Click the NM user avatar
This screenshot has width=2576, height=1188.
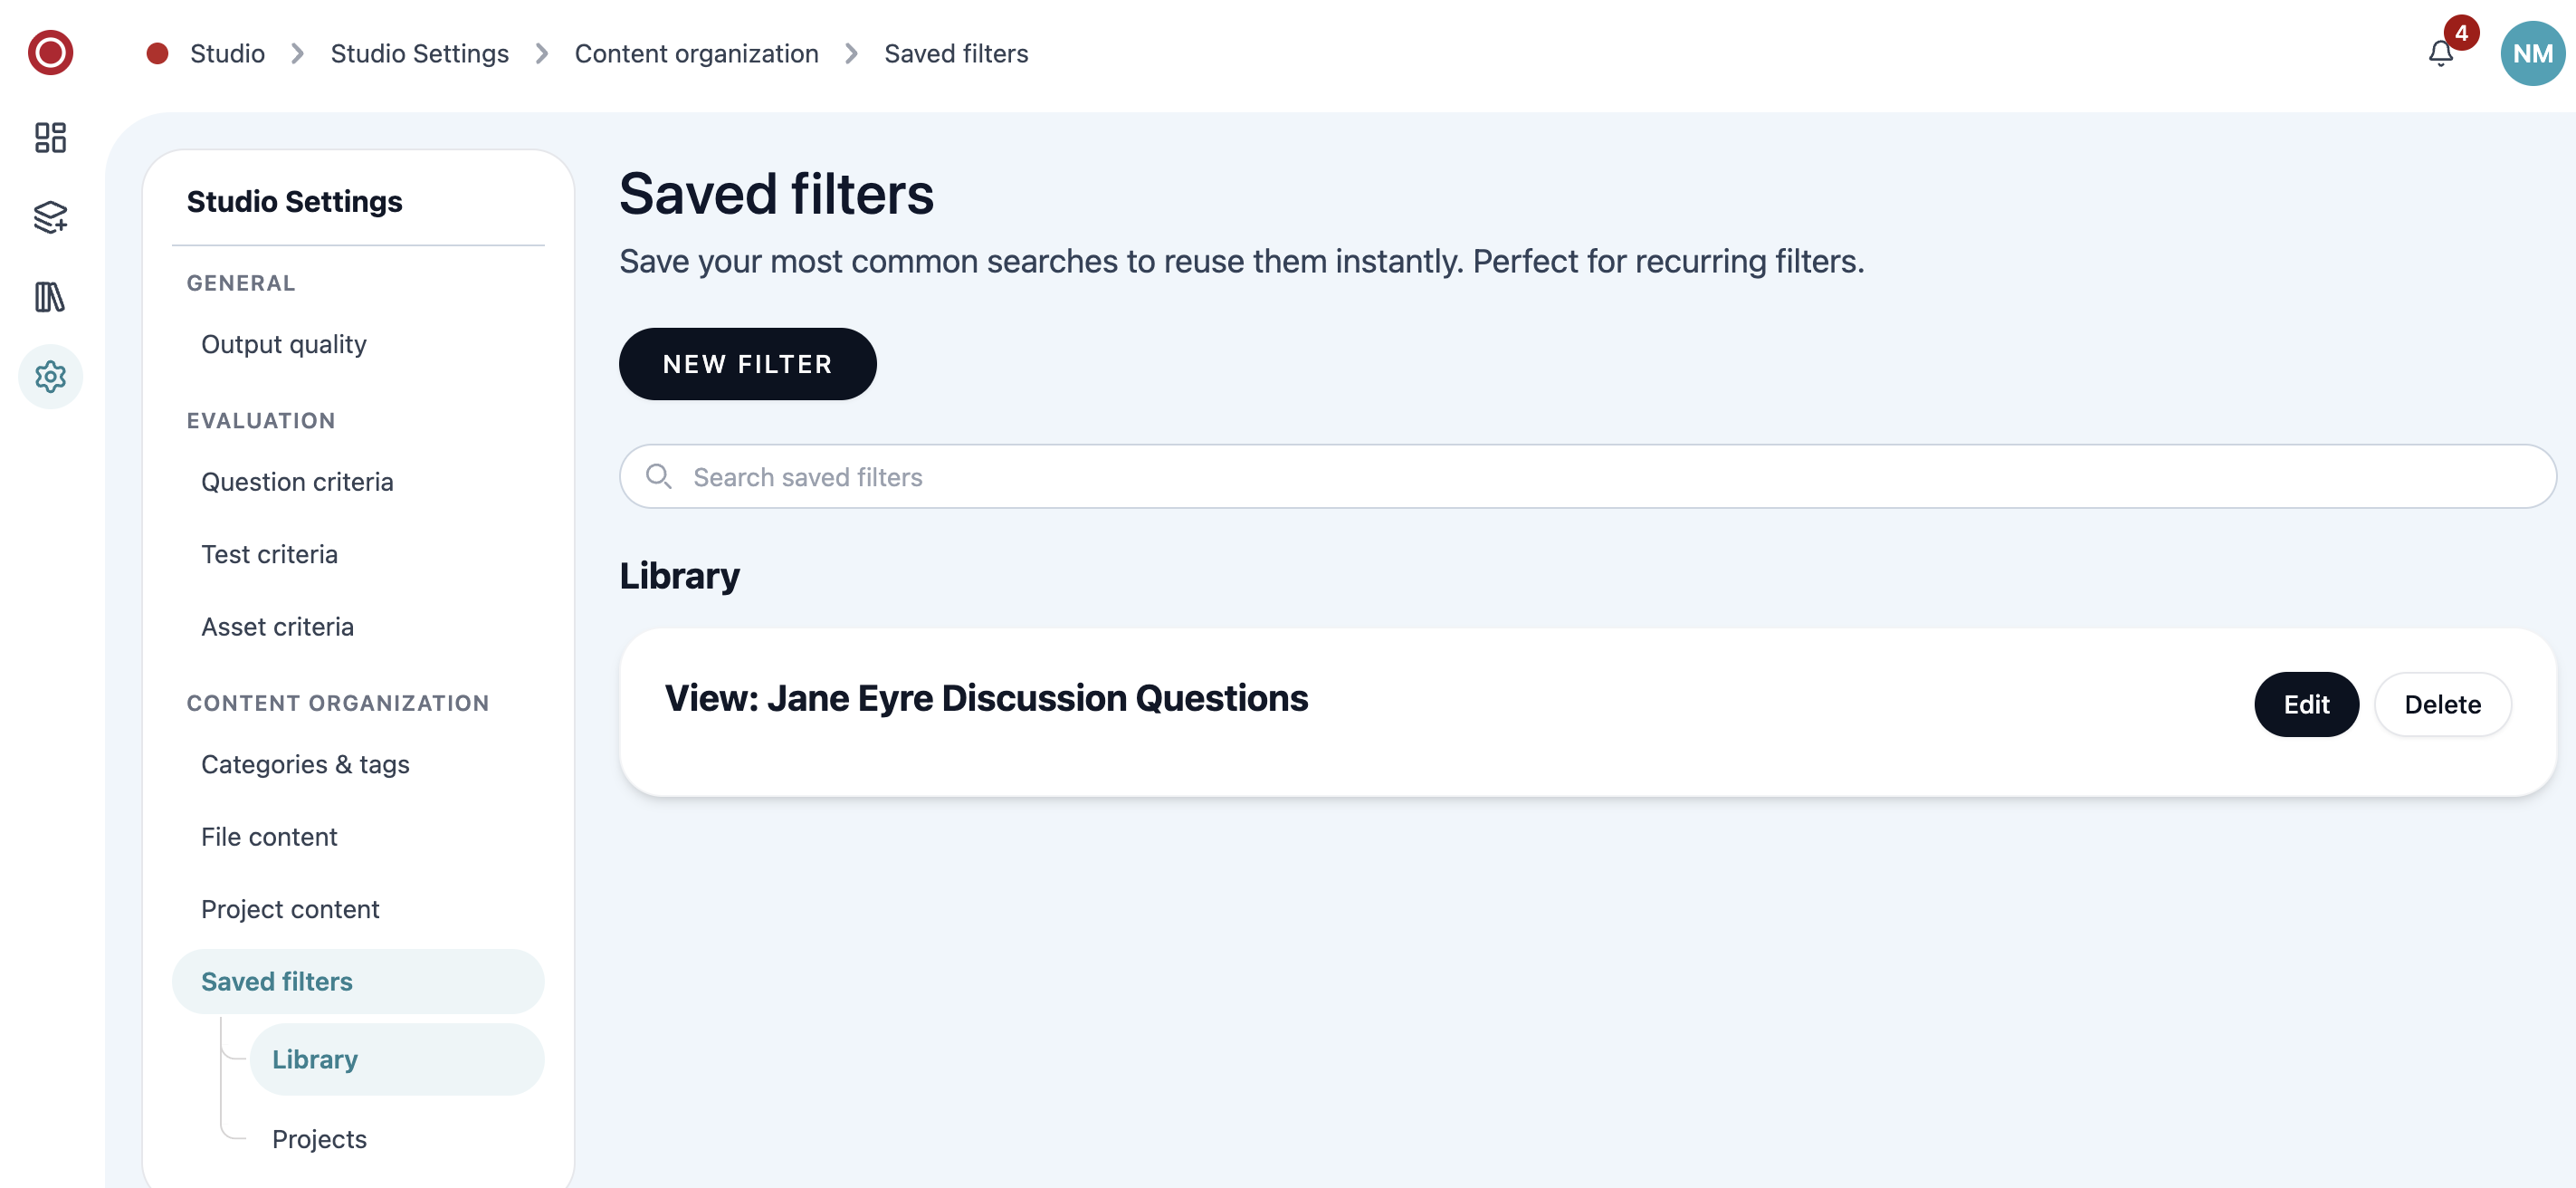click(x=2533, y=53)
